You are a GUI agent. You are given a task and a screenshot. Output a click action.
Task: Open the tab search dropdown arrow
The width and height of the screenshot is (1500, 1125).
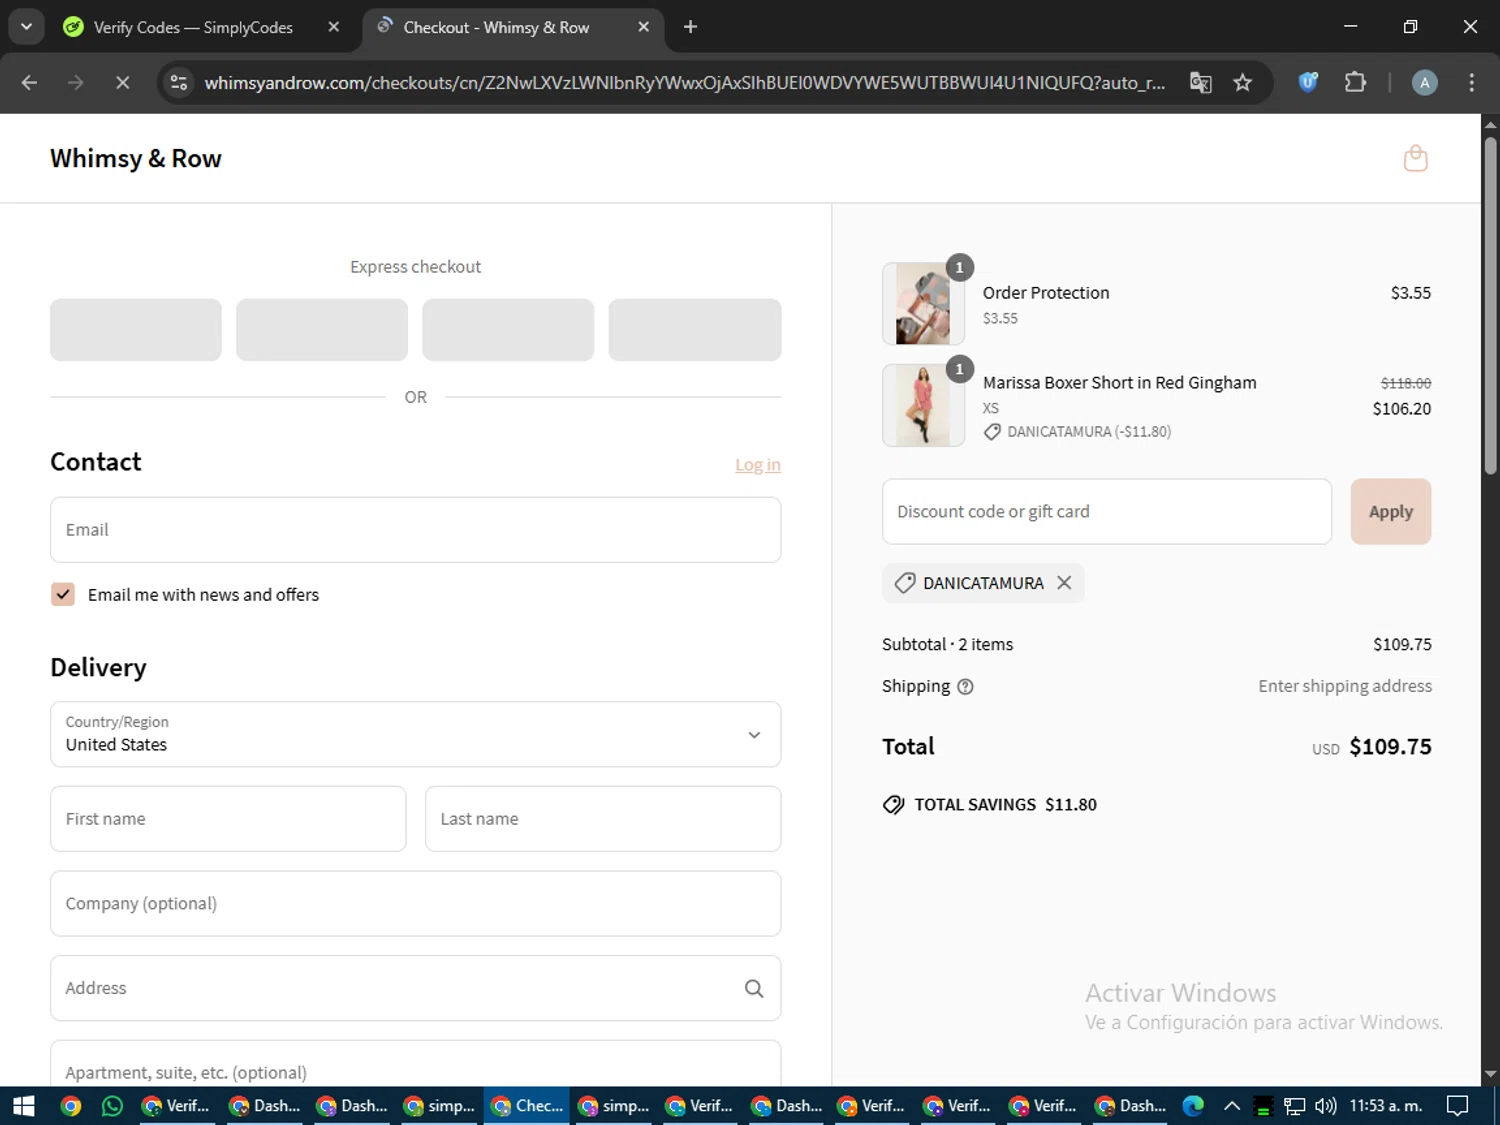click(26, 27)
